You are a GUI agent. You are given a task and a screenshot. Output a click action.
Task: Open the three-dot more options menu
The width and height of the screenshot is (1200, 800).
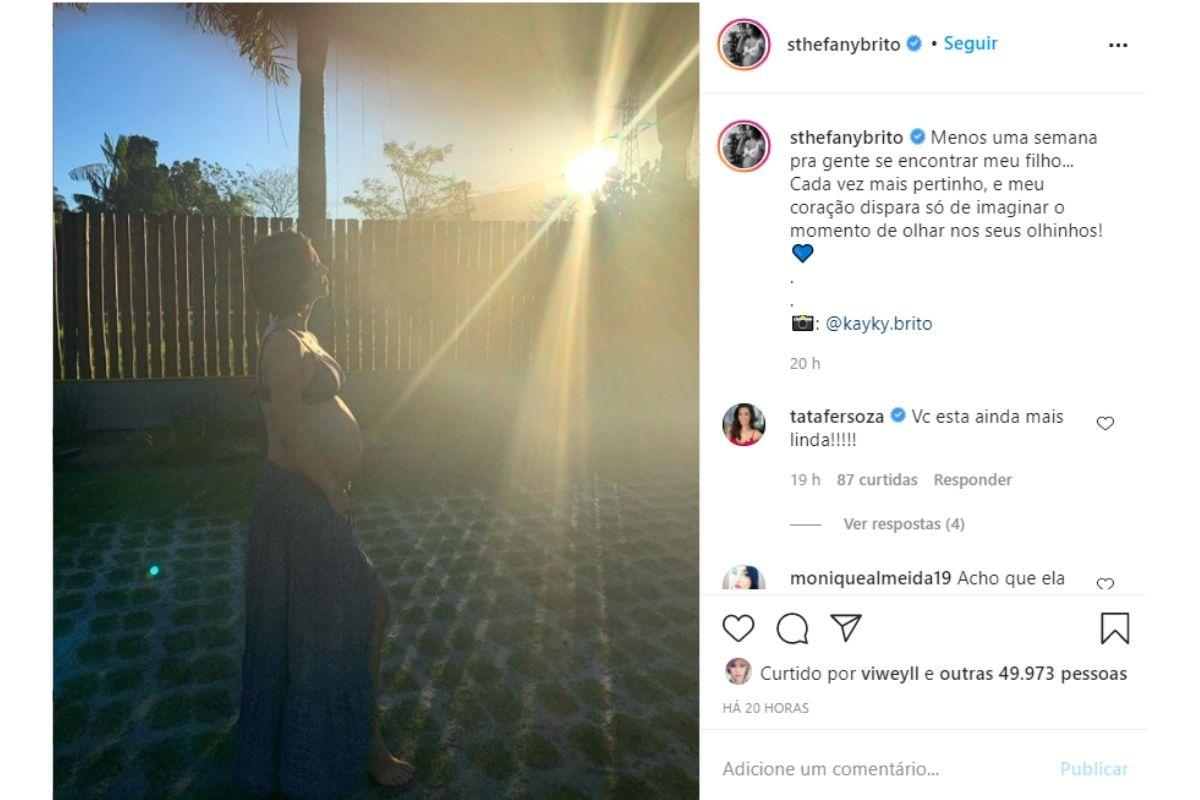1118,45
